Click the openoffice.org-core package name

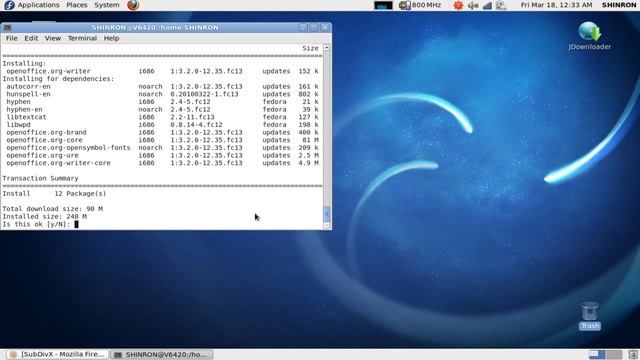coord(44,140)
